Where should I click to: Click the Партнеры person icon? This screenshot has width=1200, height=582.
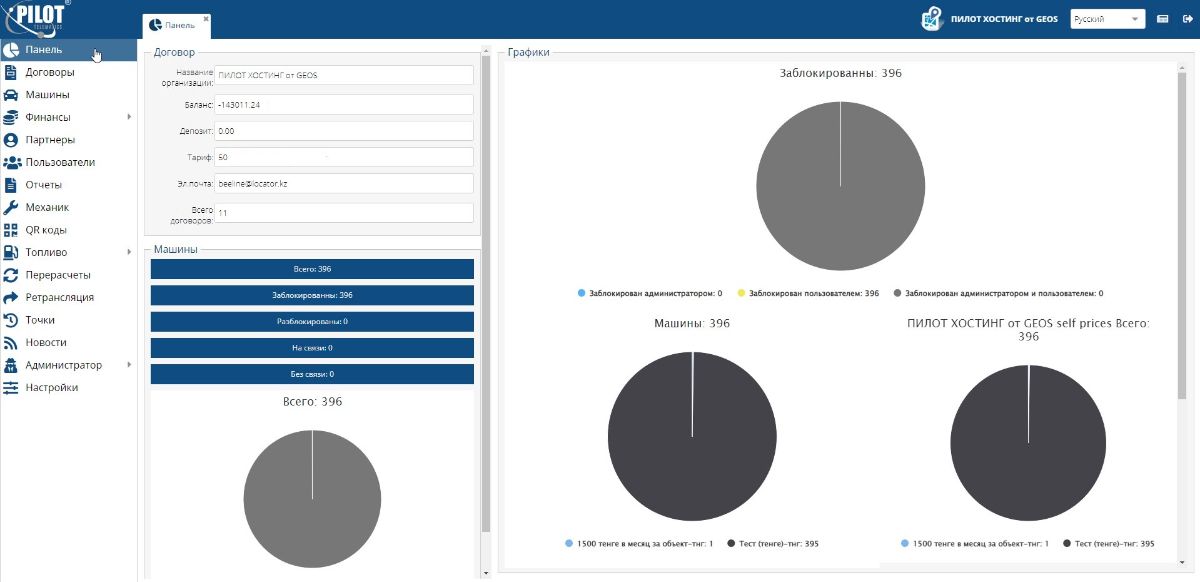[11, 140]
